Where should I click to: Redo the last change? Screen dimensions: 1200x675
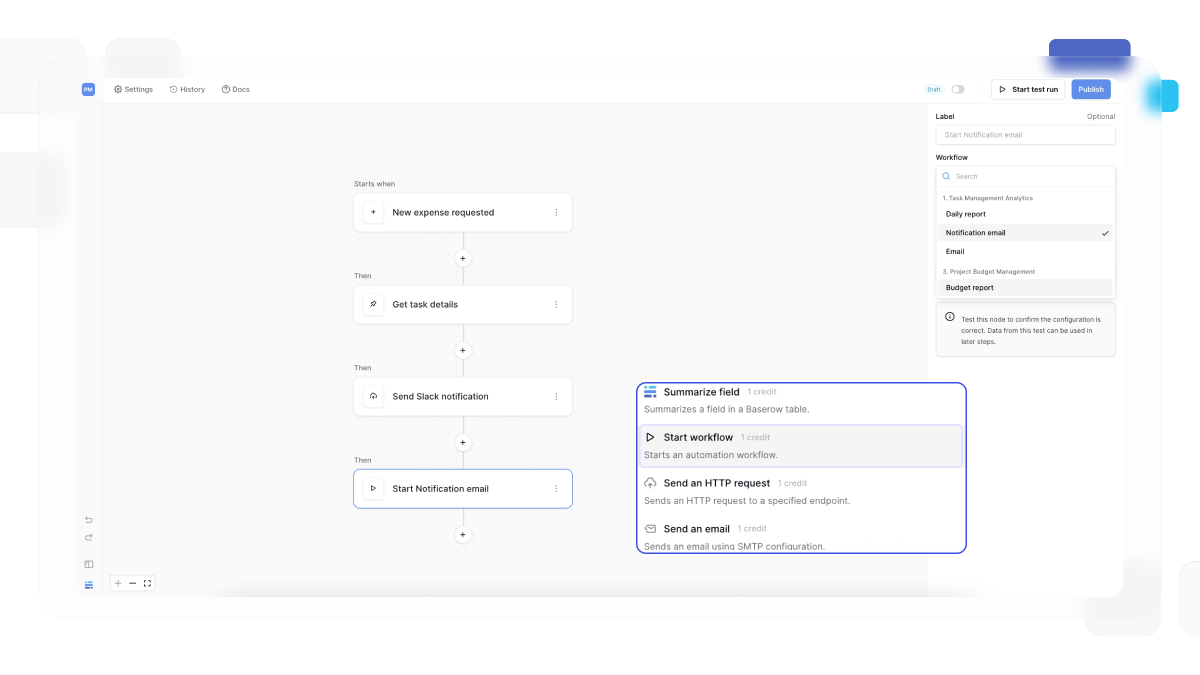click(x=88, y=538)
